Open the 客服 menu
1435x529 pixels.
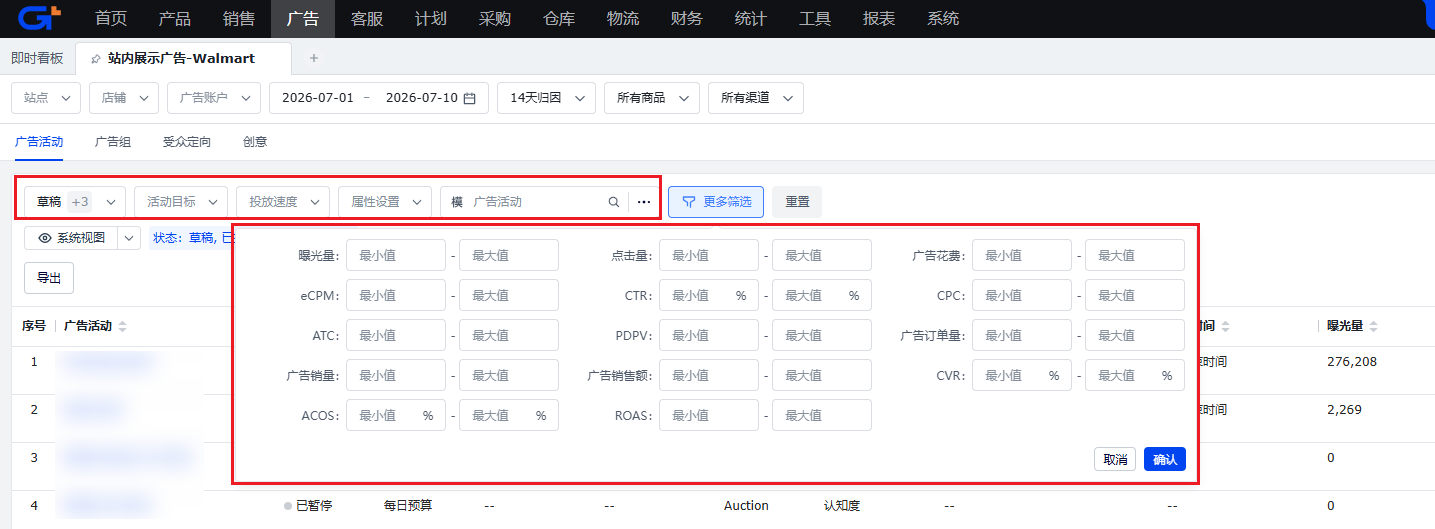pyautogui.click(x=367, y=18)
